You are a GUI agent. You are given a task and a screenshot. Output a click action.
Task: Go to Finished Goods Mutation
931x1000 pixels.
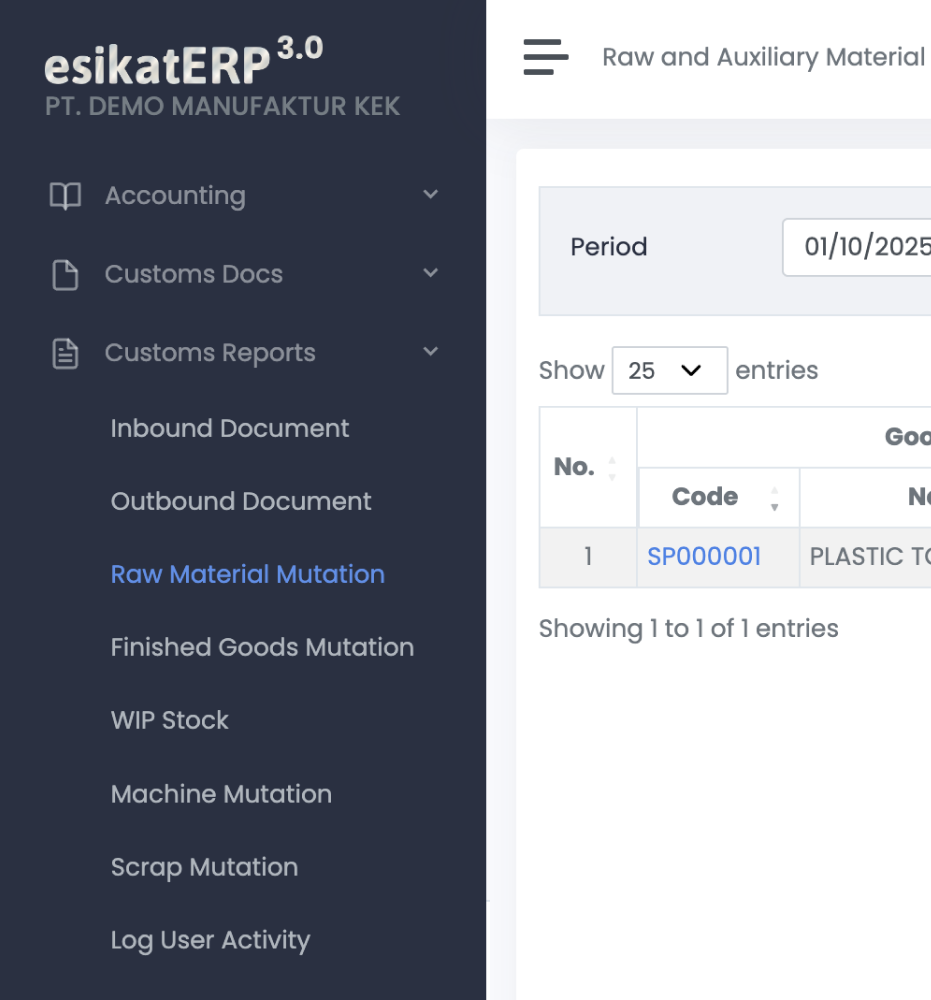[262, 647]
